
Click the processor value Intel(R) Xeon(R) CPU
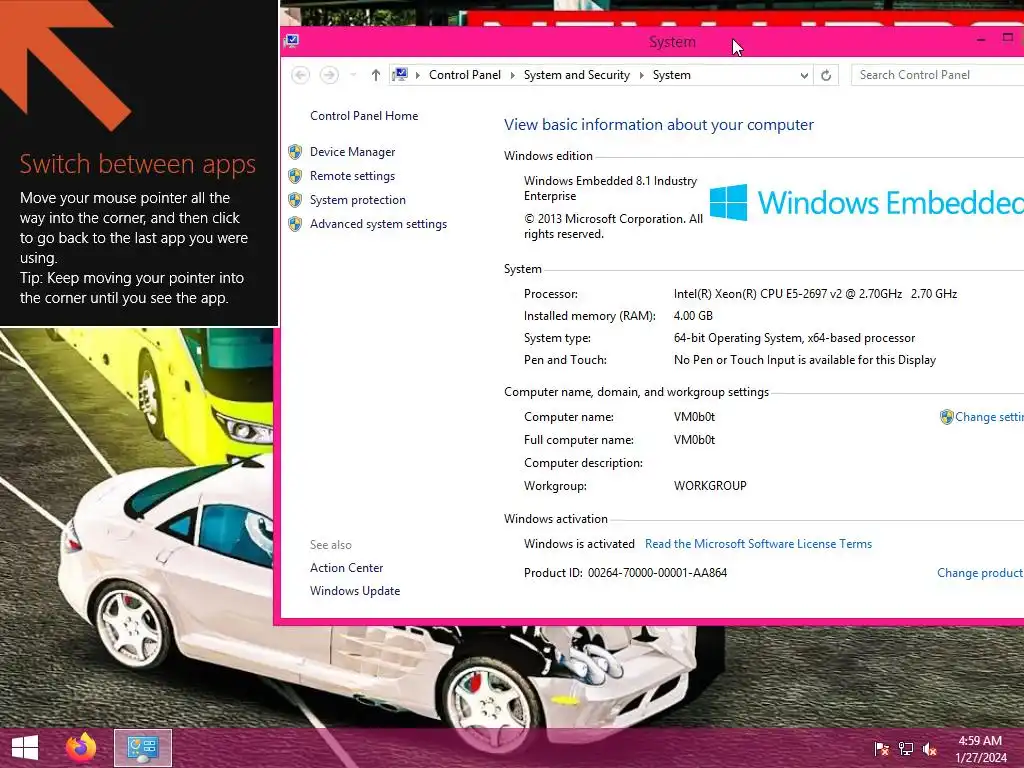tap(816, 294)
